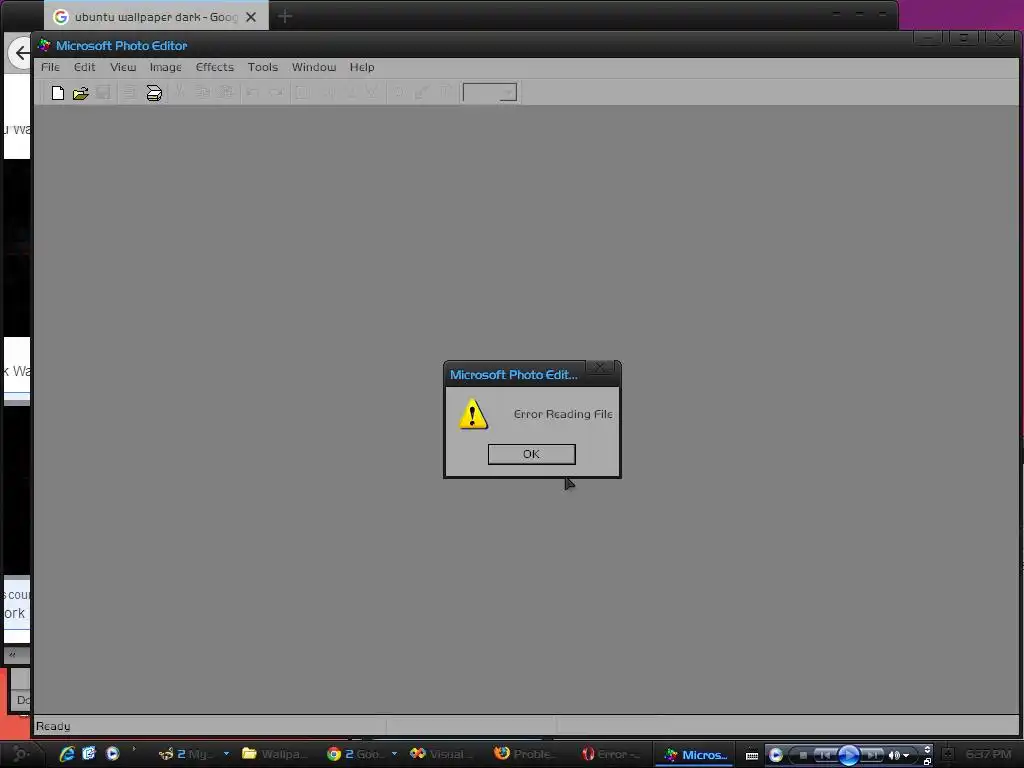Click the greyed-out Save toolbar icon

(x=104, y=93)
